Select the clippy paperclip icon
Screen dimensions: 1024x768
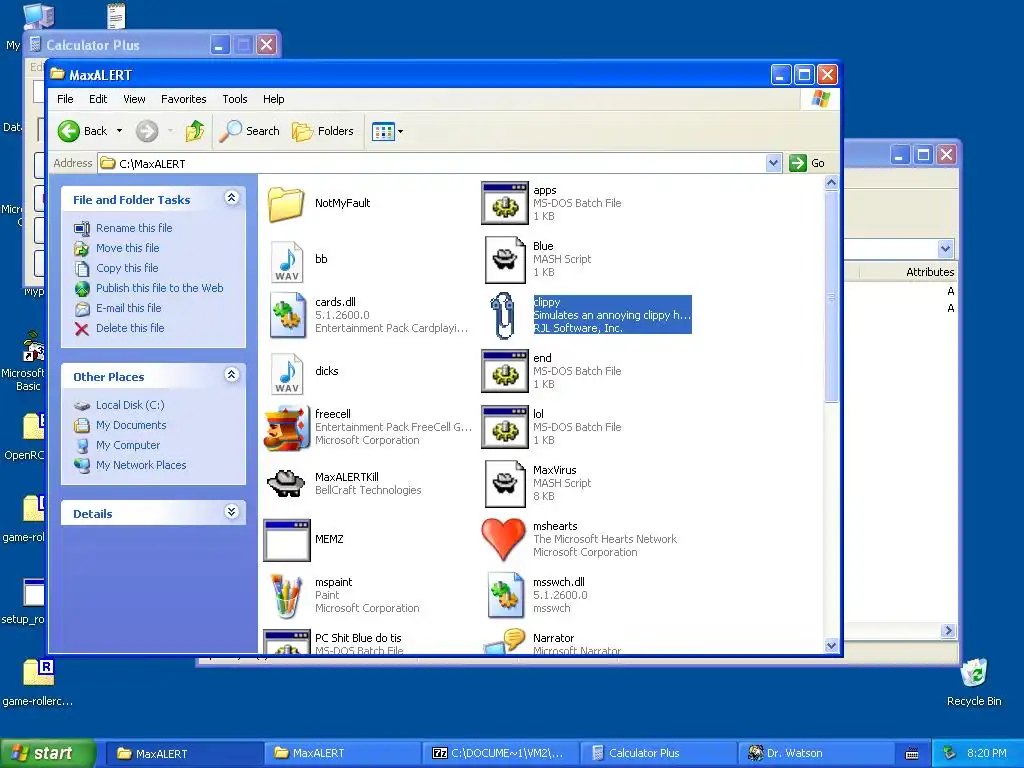pyautogui.click(x=503, y=315)
